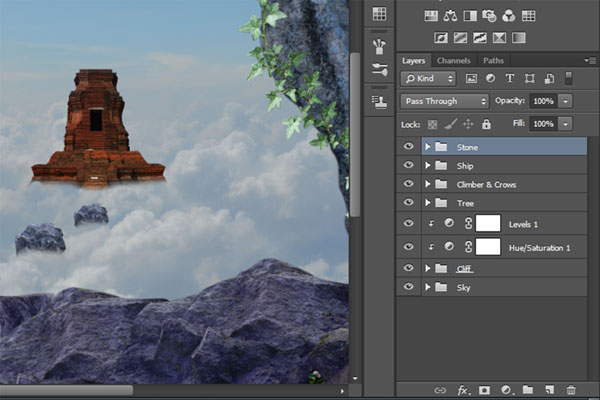Hide the Levels 1 adjustment layer
The height and width of the screenshot is (400, 600).
click(x=408, y=223)
